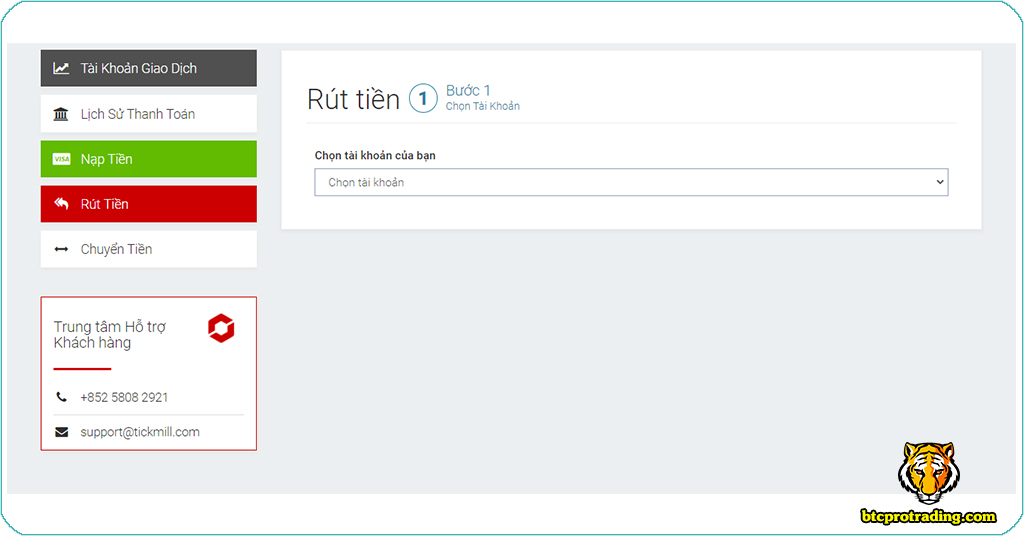Viewport: 1024px width, 536px height.
Task: Open the Tài Khoản Giao Dịch menu label
Action: pos(139,69)
